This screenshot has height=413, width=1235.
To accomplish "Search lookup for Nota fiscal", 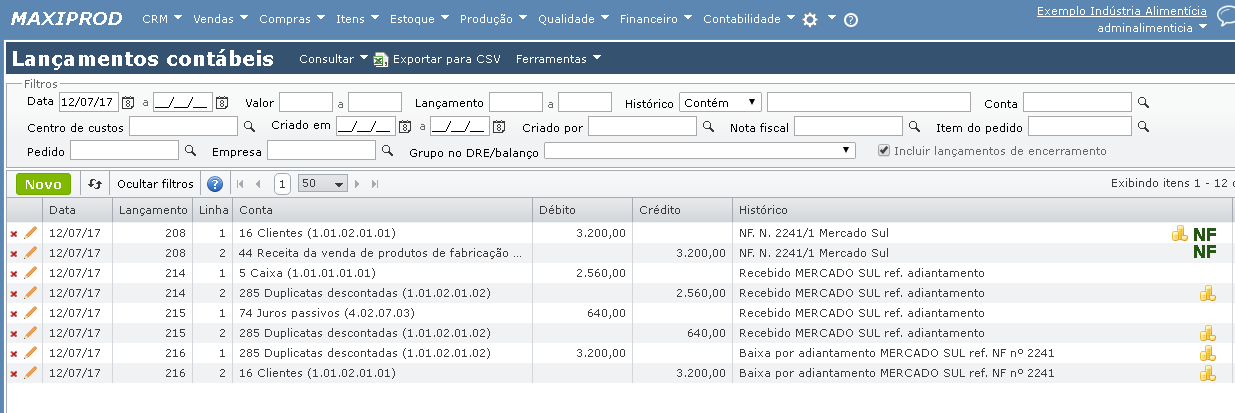I will [x=914, y=126].
